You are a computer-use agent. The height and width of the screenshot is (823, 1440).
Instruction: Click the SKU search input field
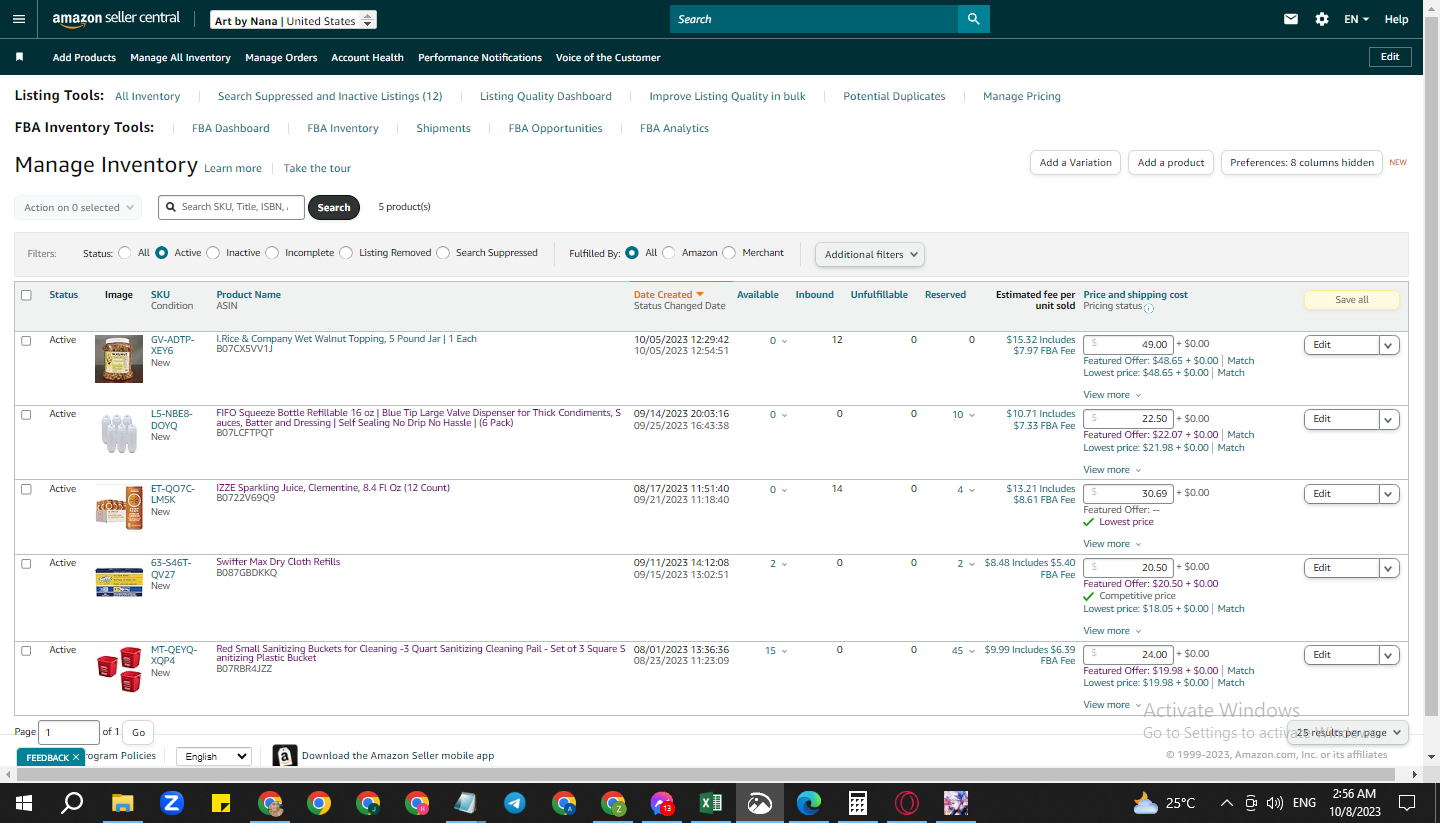pyautogui.click(x=231, y=207)
